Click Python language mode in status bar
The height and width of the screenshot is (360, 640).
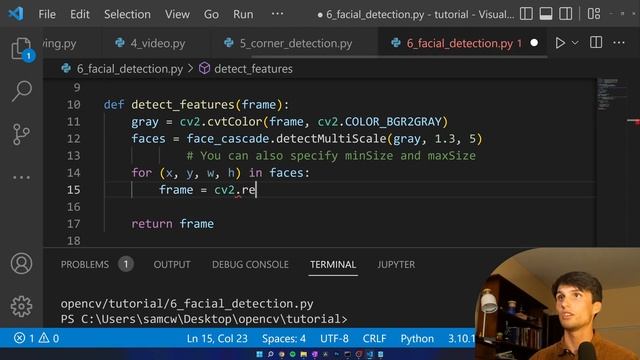point(417,338)
